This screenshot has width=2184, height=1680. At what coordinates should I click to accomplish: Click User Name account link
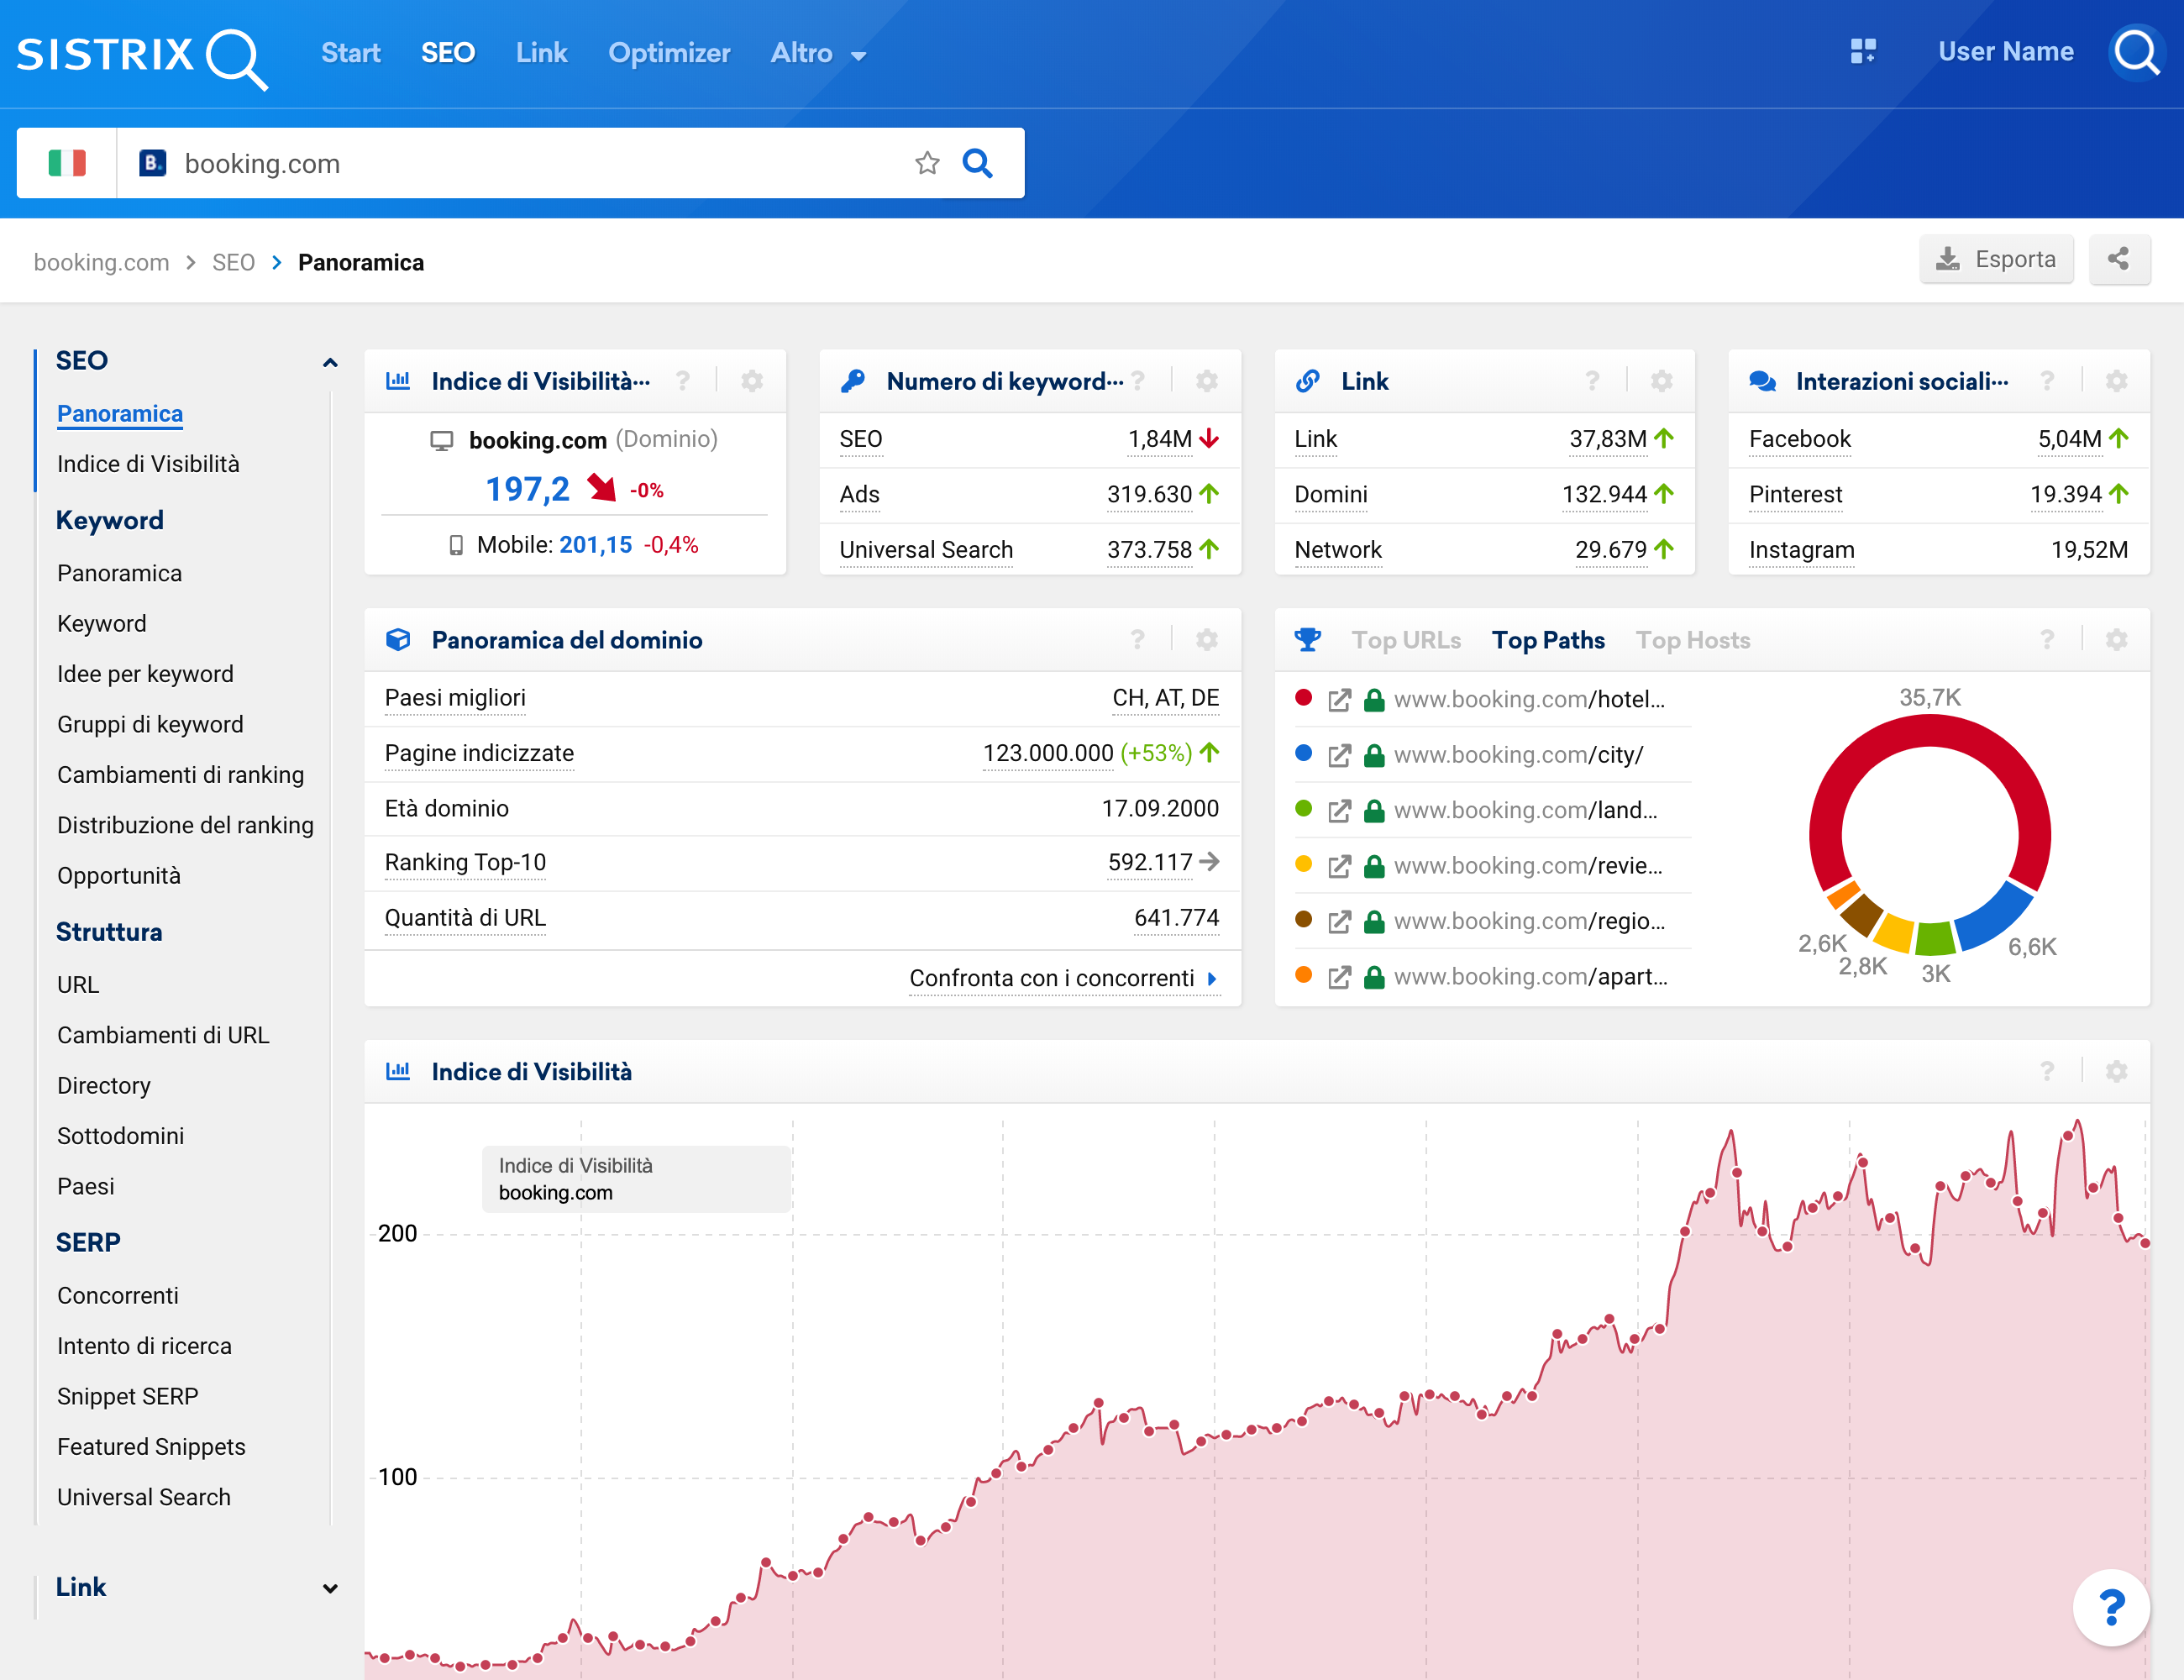click(x=2006, y=52)
